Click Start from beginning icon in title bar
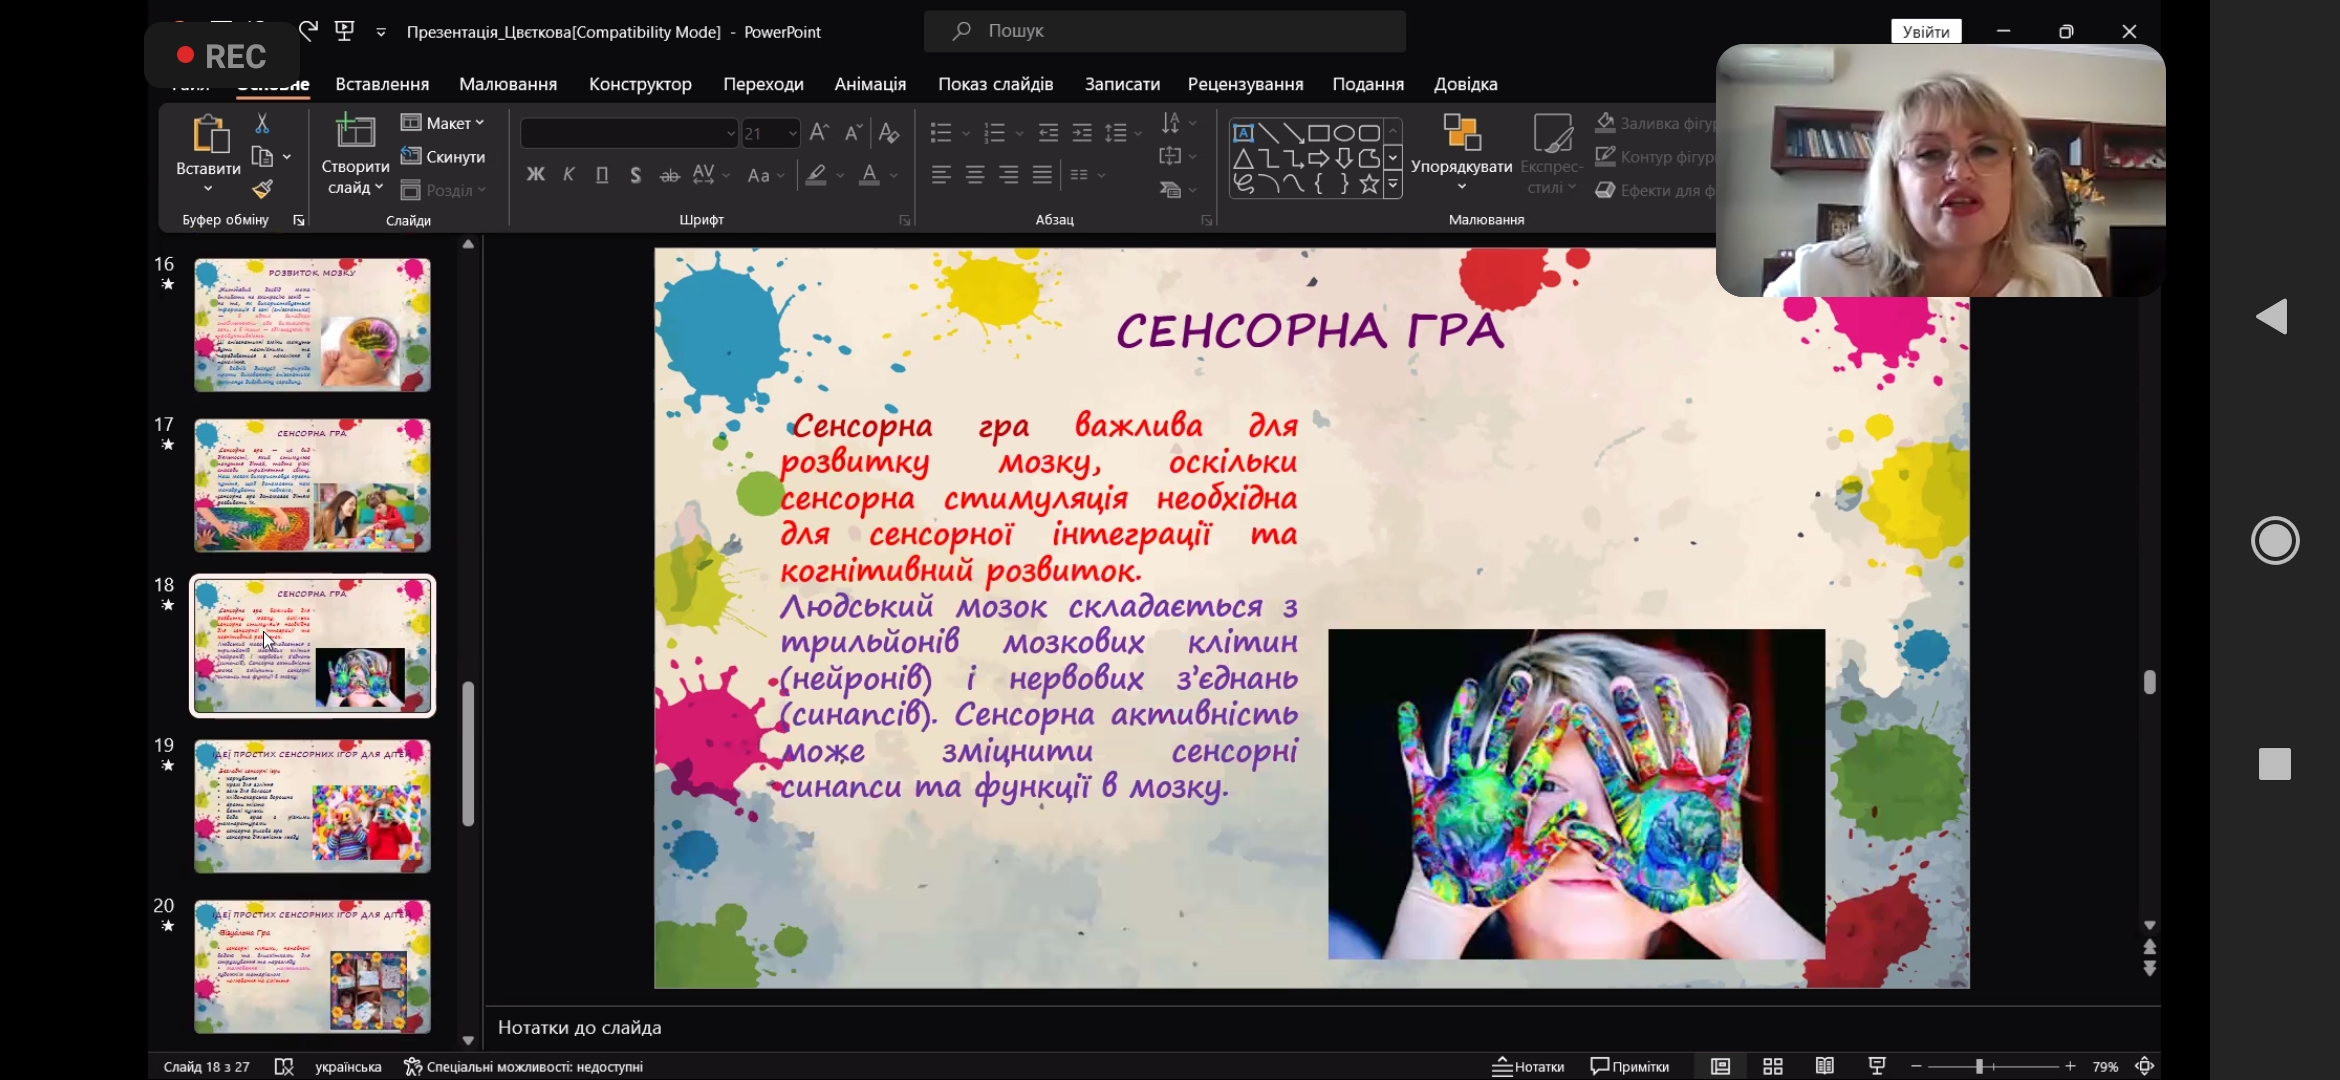This screenshot has width=2340, height=1080. (x=345, y=31)
